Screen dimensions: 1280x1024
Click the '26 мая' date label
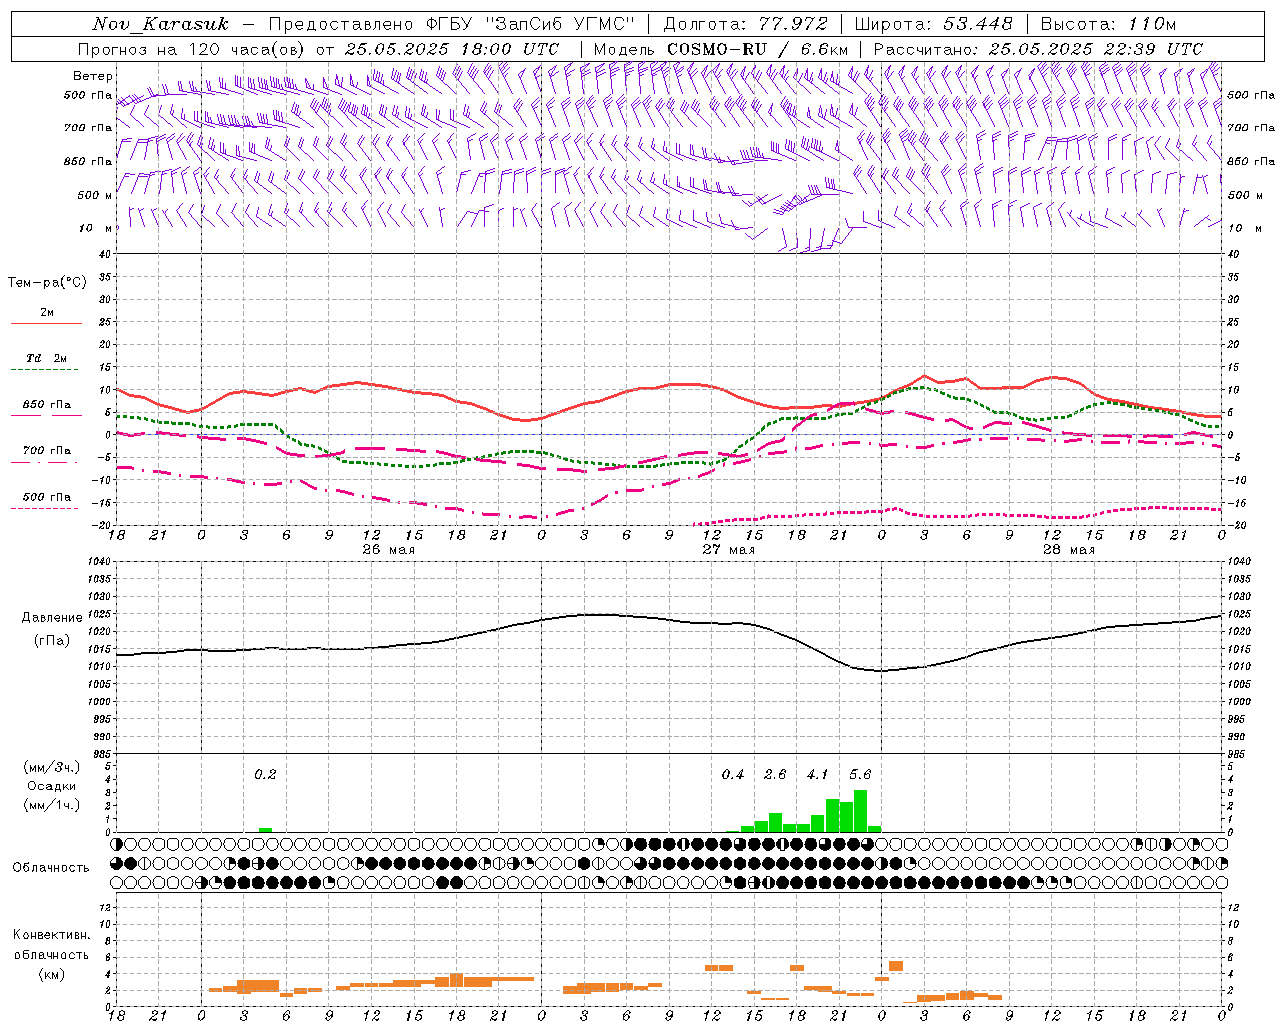[x=389, y=550]
